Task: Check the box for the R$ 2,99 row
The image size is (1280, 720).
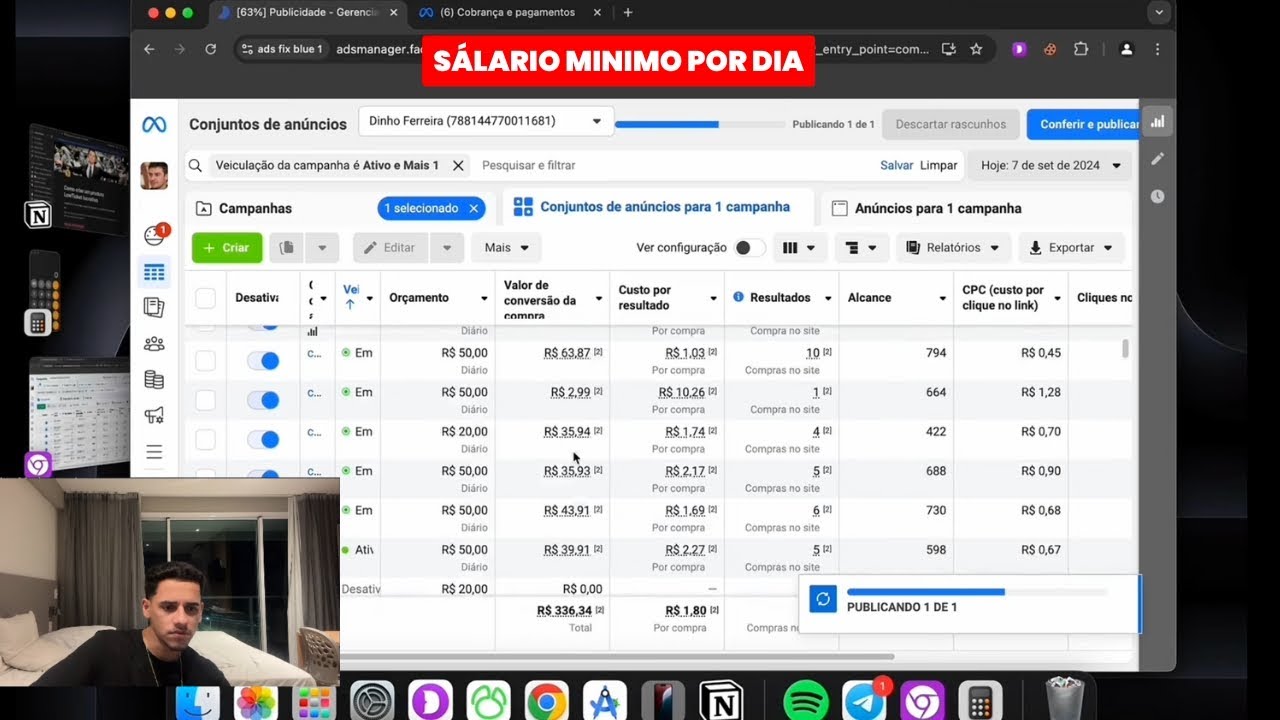Action: tap(205, 400)
